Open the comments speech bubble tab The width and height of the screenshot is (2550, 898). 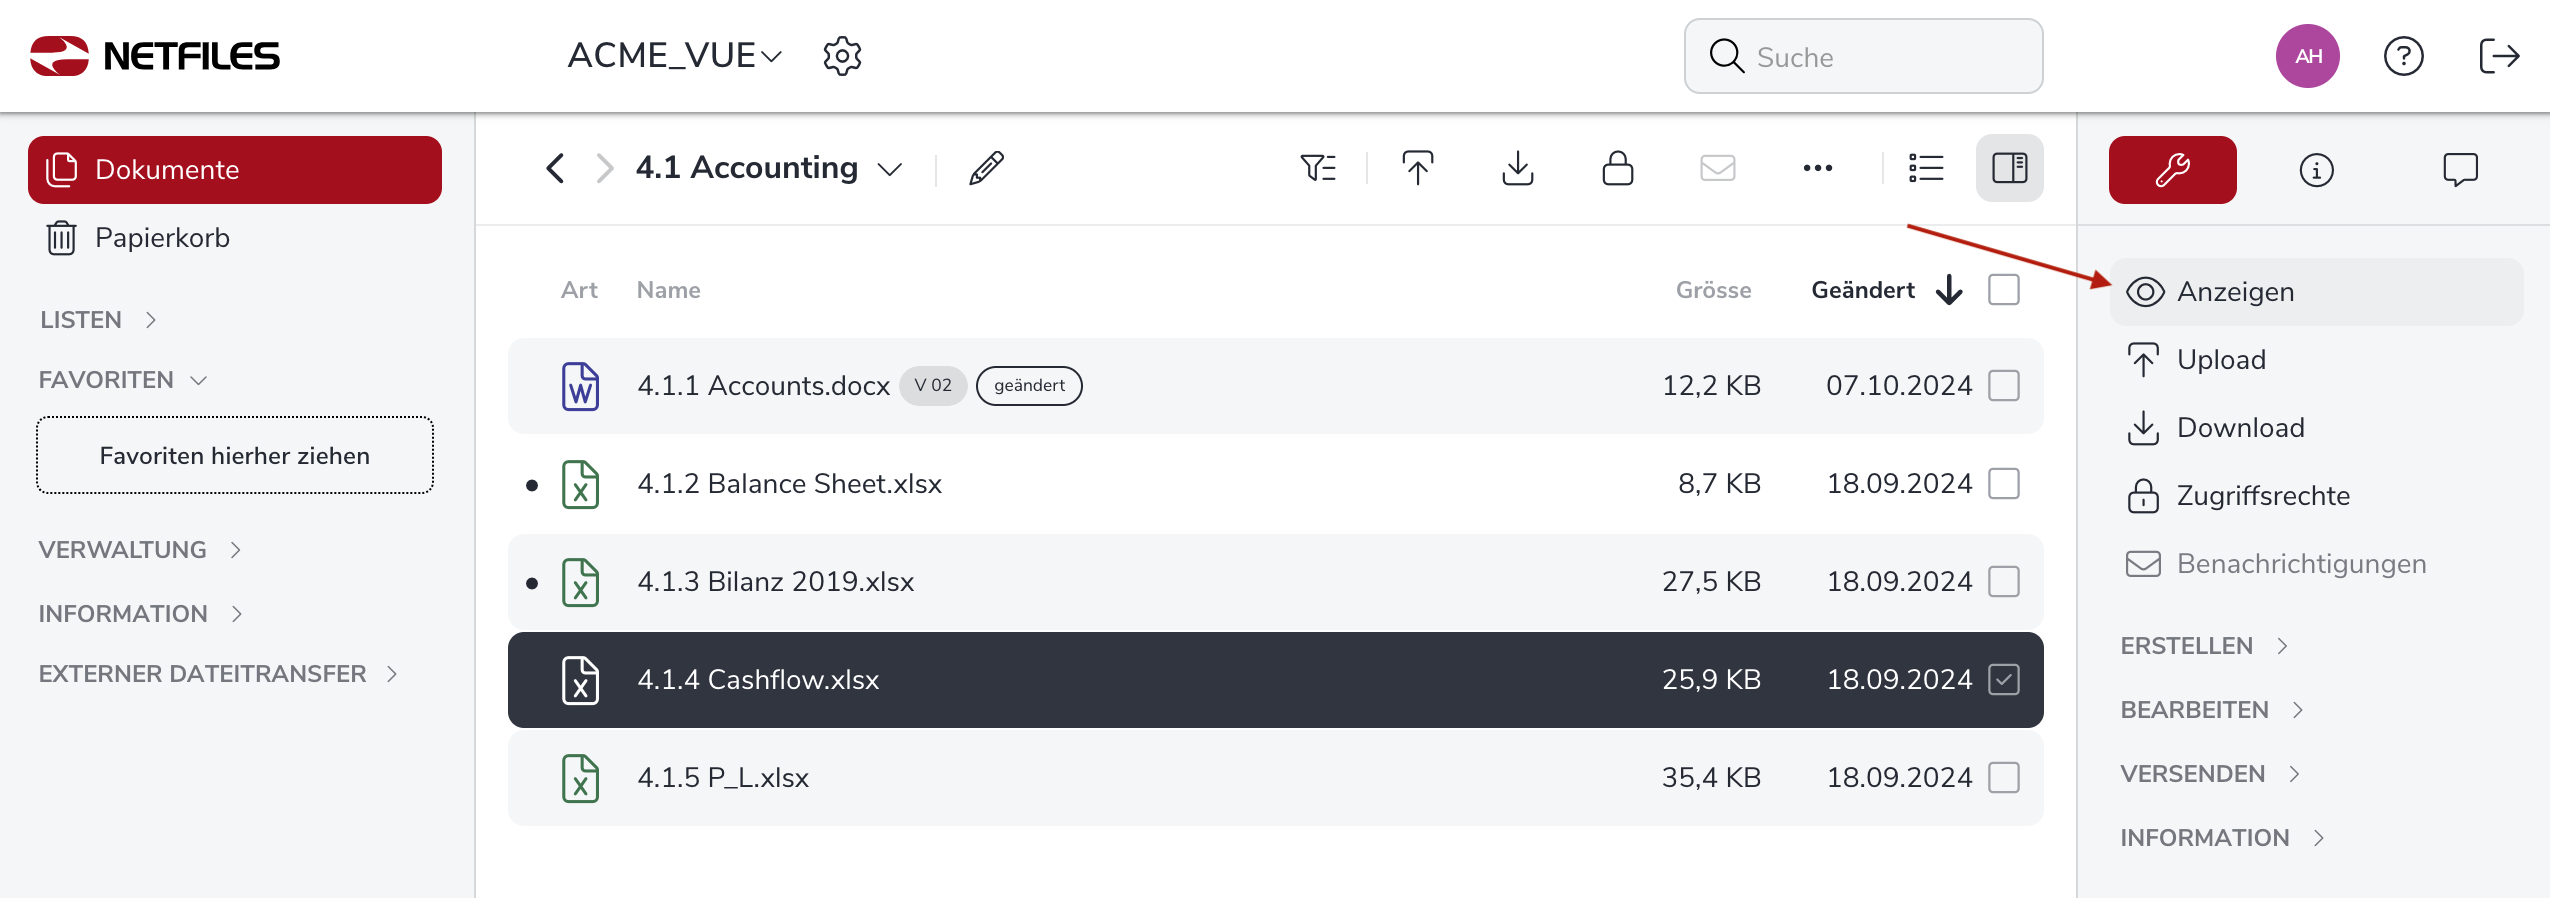point(2460,170)
